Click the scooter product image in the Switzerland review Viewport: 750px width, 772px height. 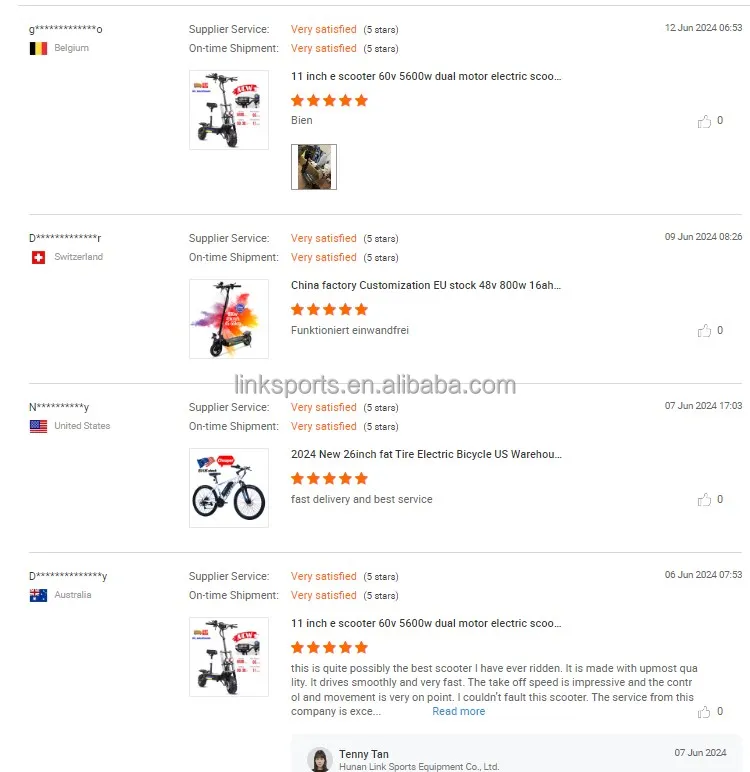tap(229, 318)
